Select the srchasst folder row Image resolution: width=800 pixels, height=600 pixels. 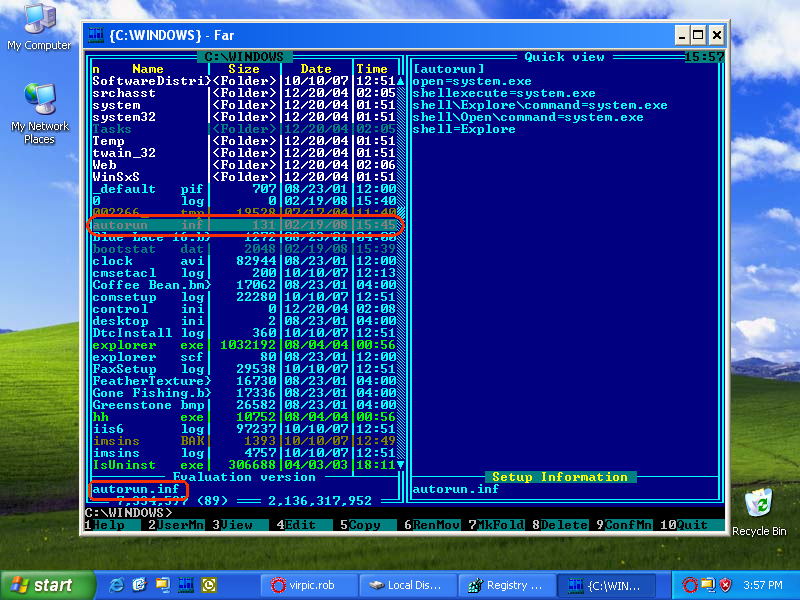click(x=244, y=93)
